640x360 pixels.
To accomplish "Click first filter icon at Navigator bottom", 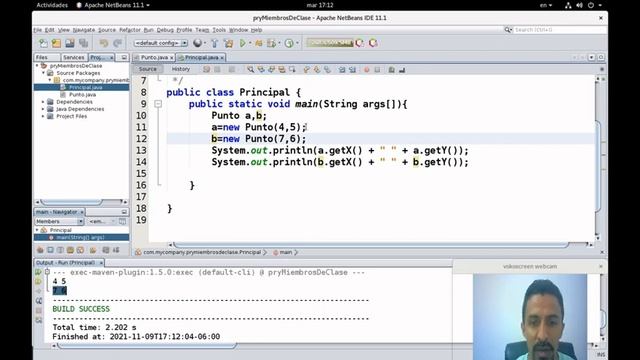I will click(x=40, y=250).
